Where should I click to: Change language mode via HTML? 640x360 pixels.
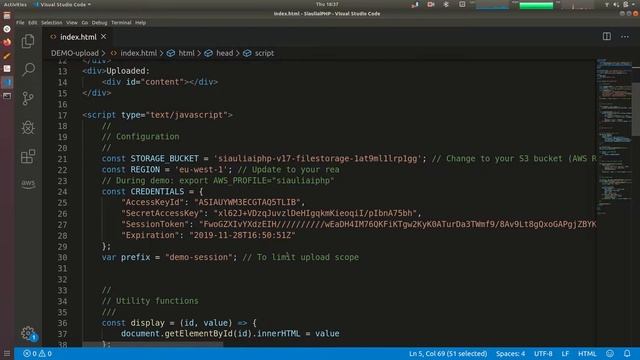click(x=587, y=353)
